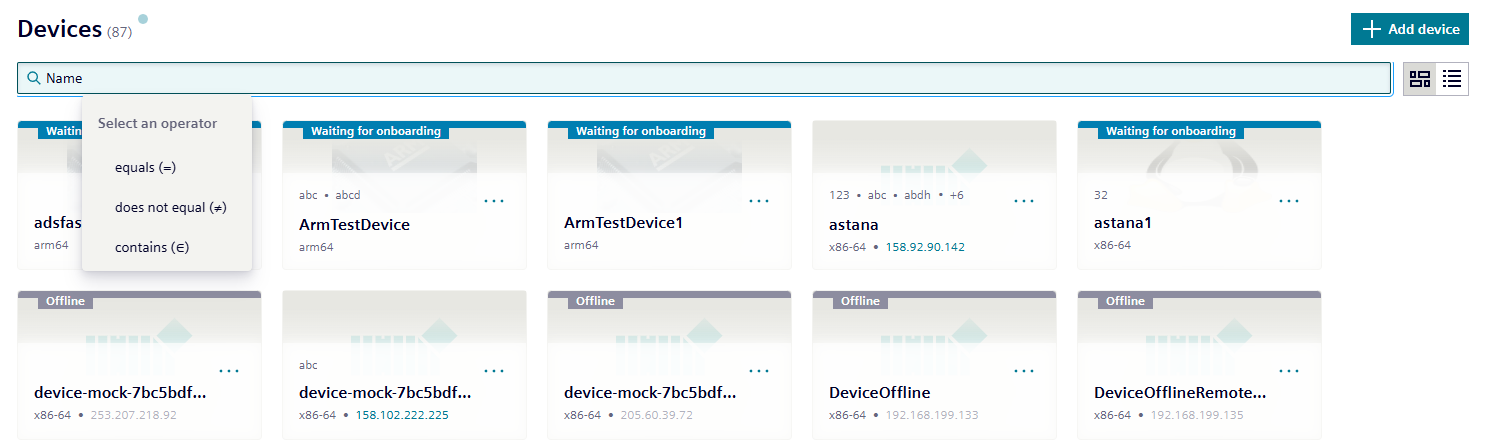
Task: Click astana IP address 158.92.90.142
Action: click(x=925, y=246)
